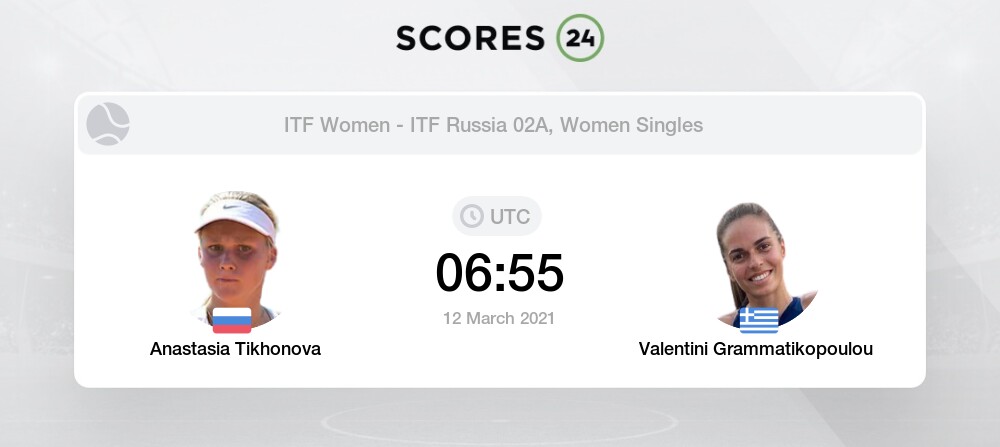Open Anastasia Tikhonova's player photo
1000x447 pixels.
coord(235,260)
